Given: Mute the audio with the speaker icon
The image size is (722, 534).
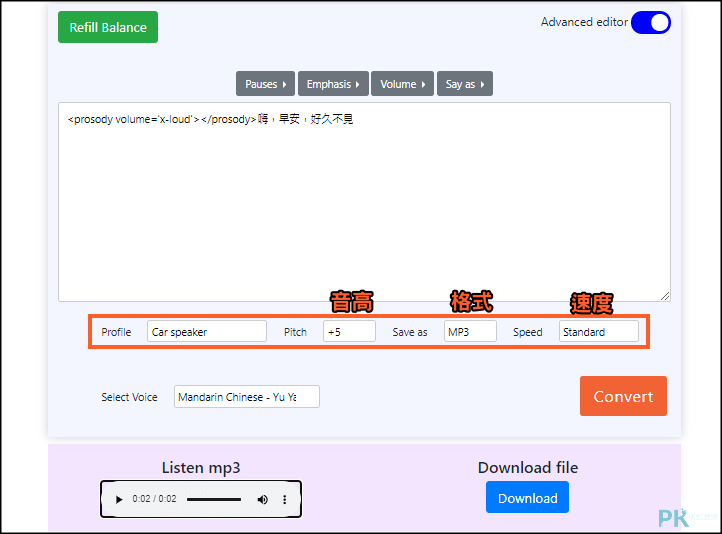Looking at the screenshot, I should click(262, 499).
